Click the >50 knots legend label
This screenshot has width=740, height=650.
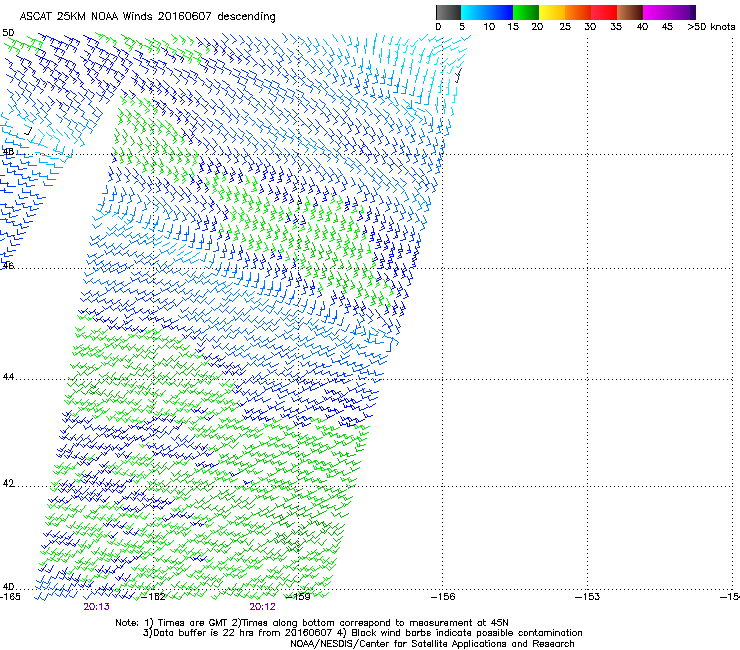point(711,27)
